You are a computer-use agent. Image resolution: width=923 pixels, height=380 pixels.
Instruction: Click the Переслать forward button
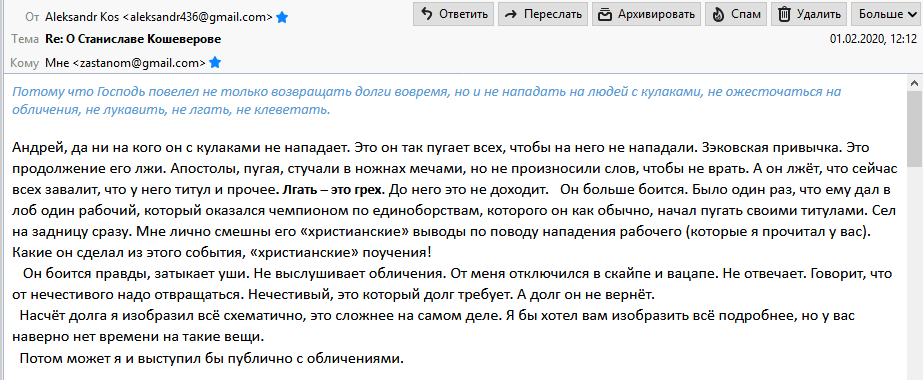pyautogui.click(x=543, y=14)
